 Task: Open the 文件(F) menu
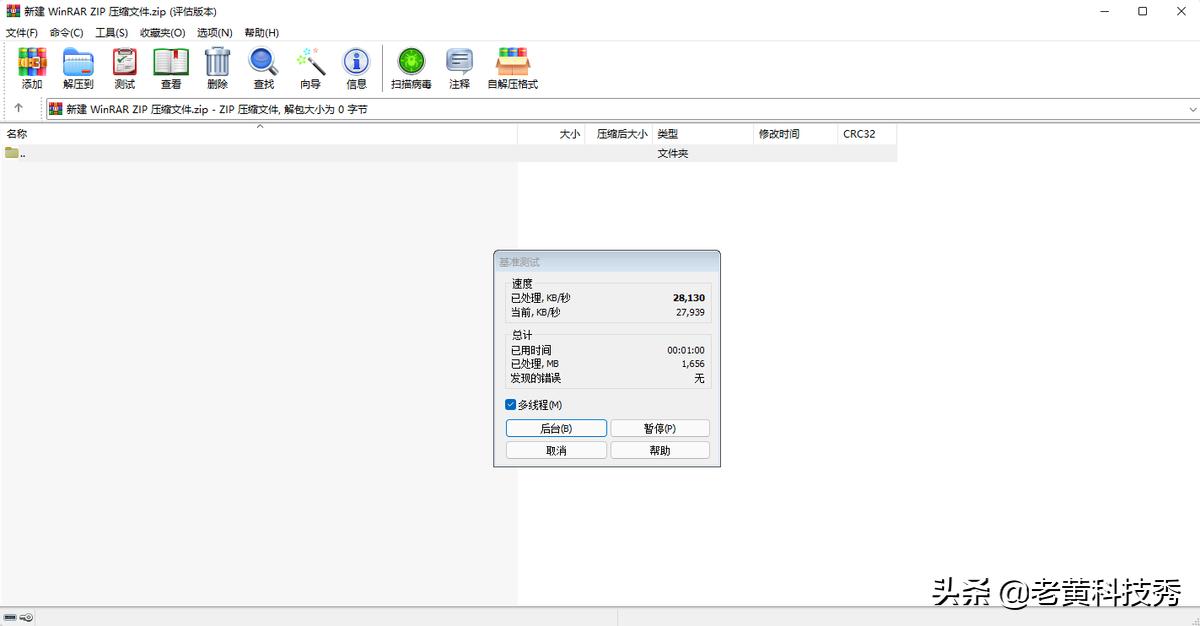click(23, 32)
